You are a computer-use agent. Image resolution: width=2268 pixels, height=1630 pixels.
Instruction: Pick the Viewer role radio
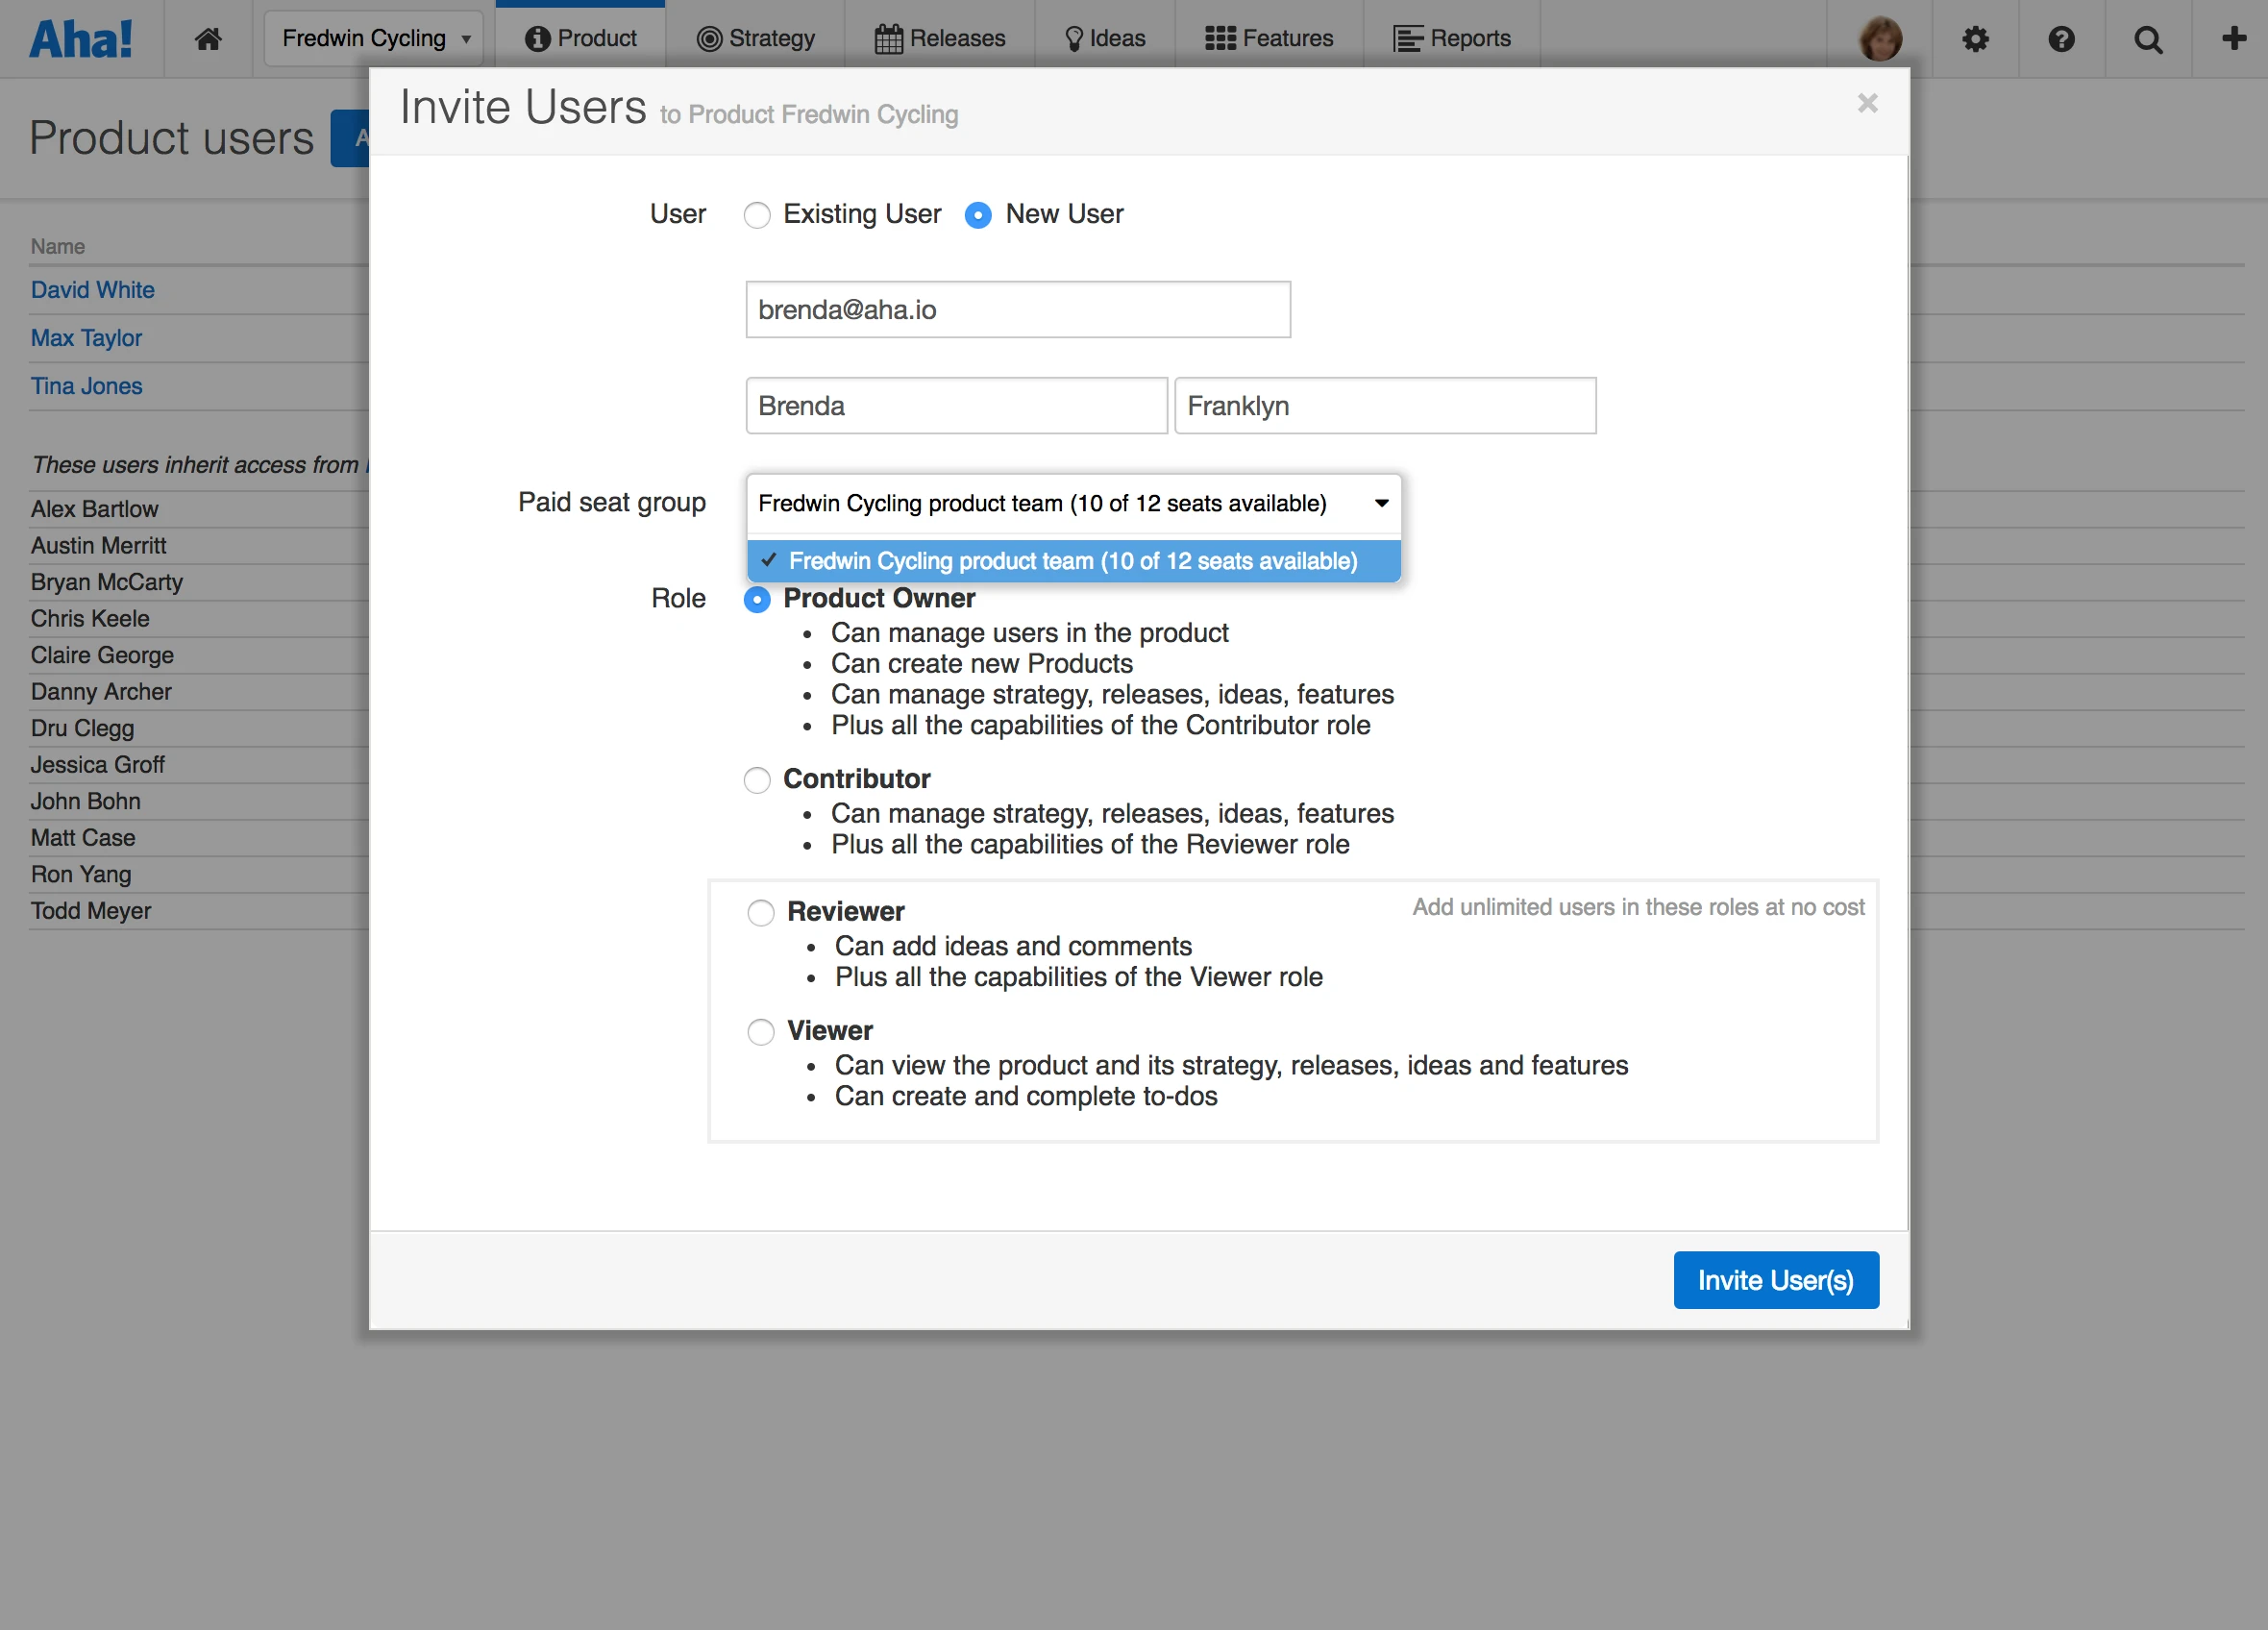point(761,1031)
